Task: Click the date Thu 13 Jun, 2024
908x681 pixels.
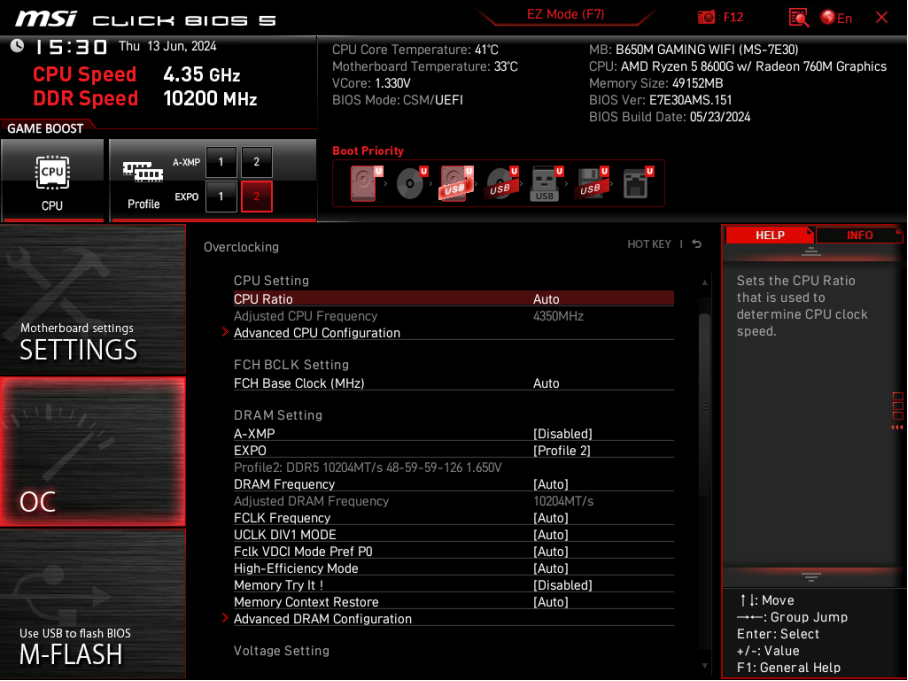Action: click(167, 46)
